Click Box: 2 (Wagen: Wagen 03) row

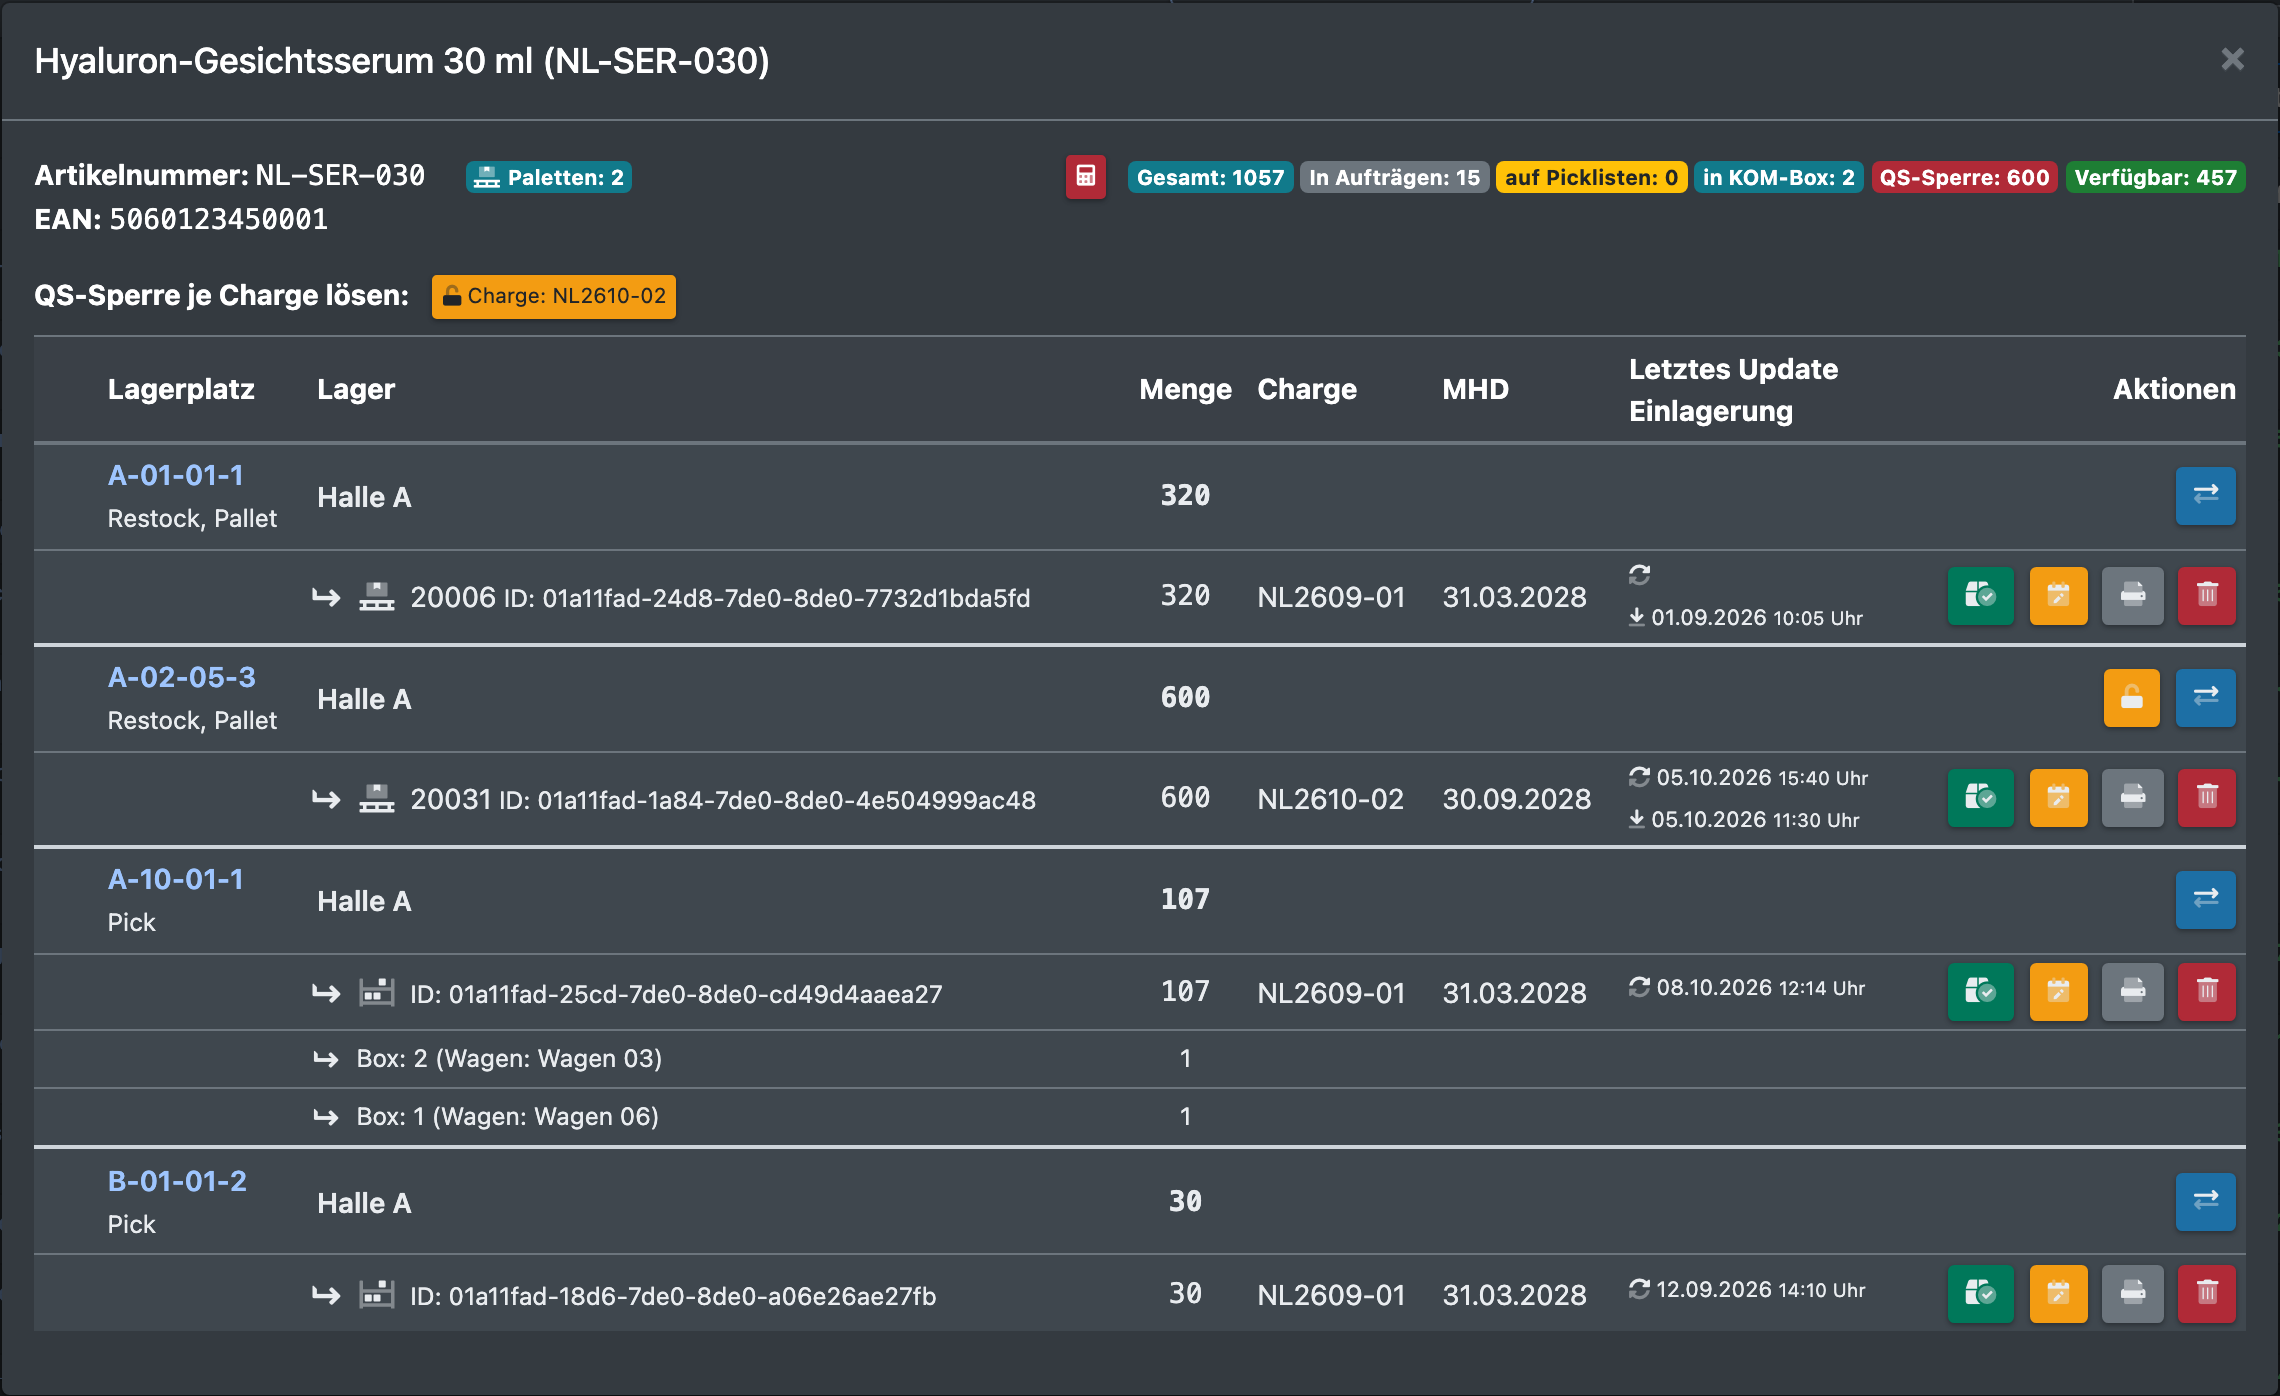click(x=1140, y=1059)
